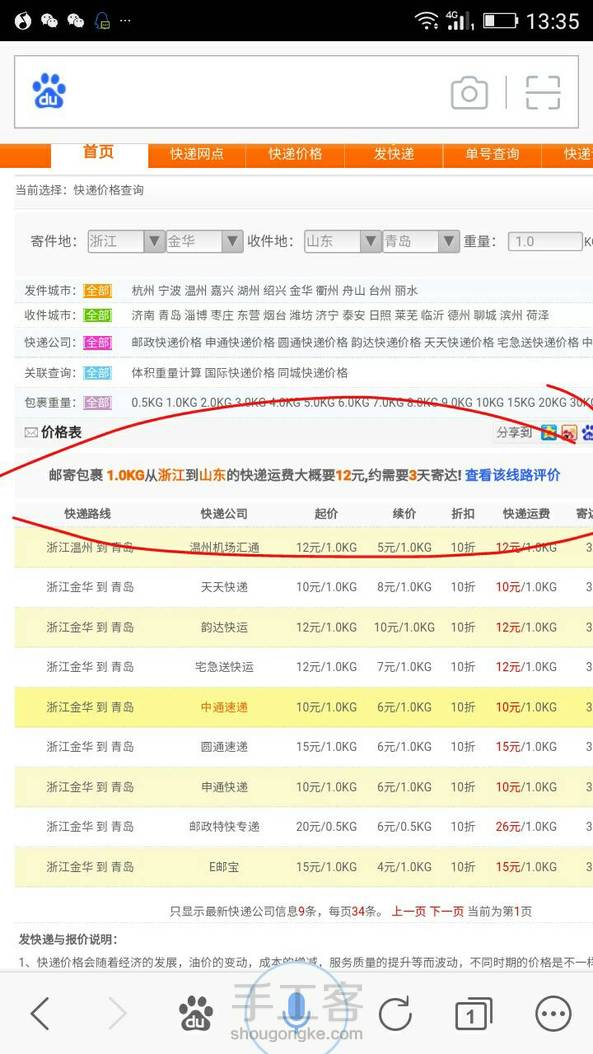Viewport: 593px width, 1054px height.
Task: Click second share icon next to 分享到
Action: (569, 432)
